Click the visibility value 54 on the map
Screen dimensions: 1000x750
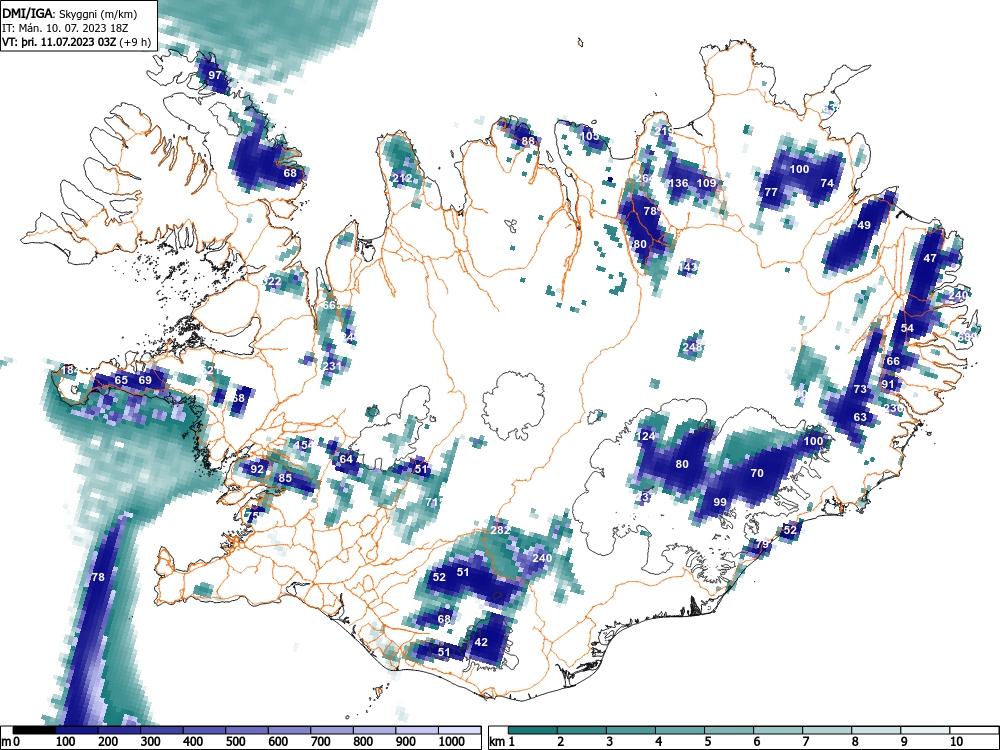pyautogui.click(x=907, y=328)
